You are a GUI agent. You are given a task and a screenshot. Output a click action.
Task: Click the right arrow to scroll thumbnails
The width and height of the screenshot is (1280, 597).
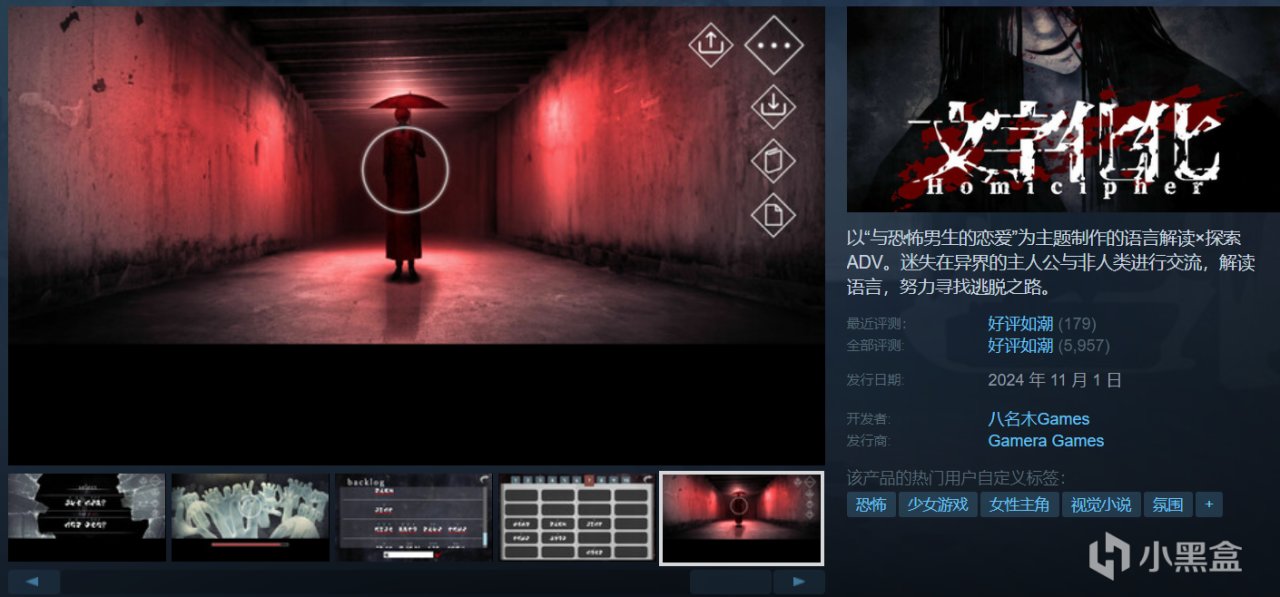tap(799, 581)
